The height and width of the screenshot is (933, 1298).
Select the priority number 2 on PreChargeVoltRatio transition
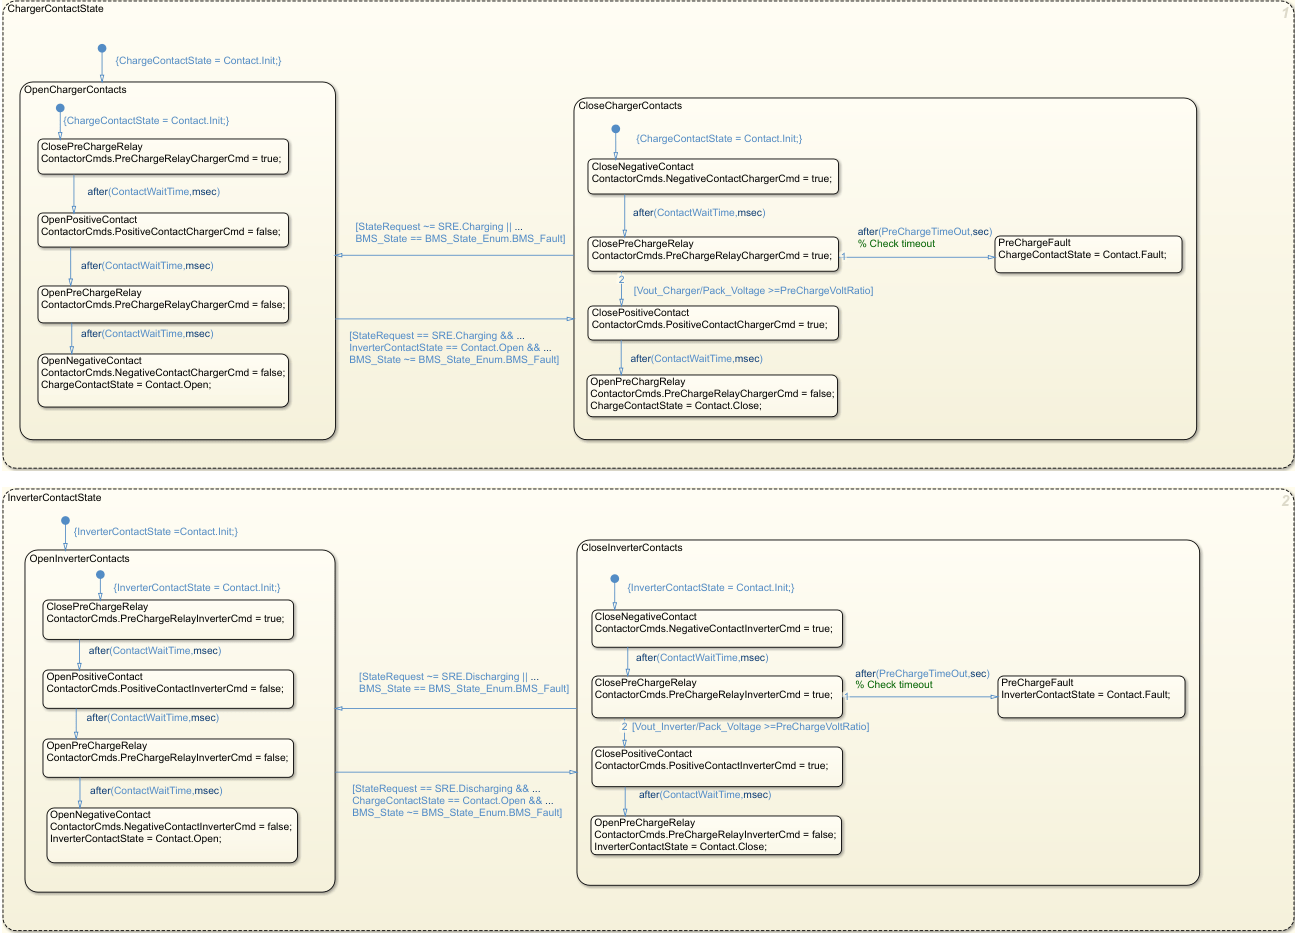(x=621, y=280)
